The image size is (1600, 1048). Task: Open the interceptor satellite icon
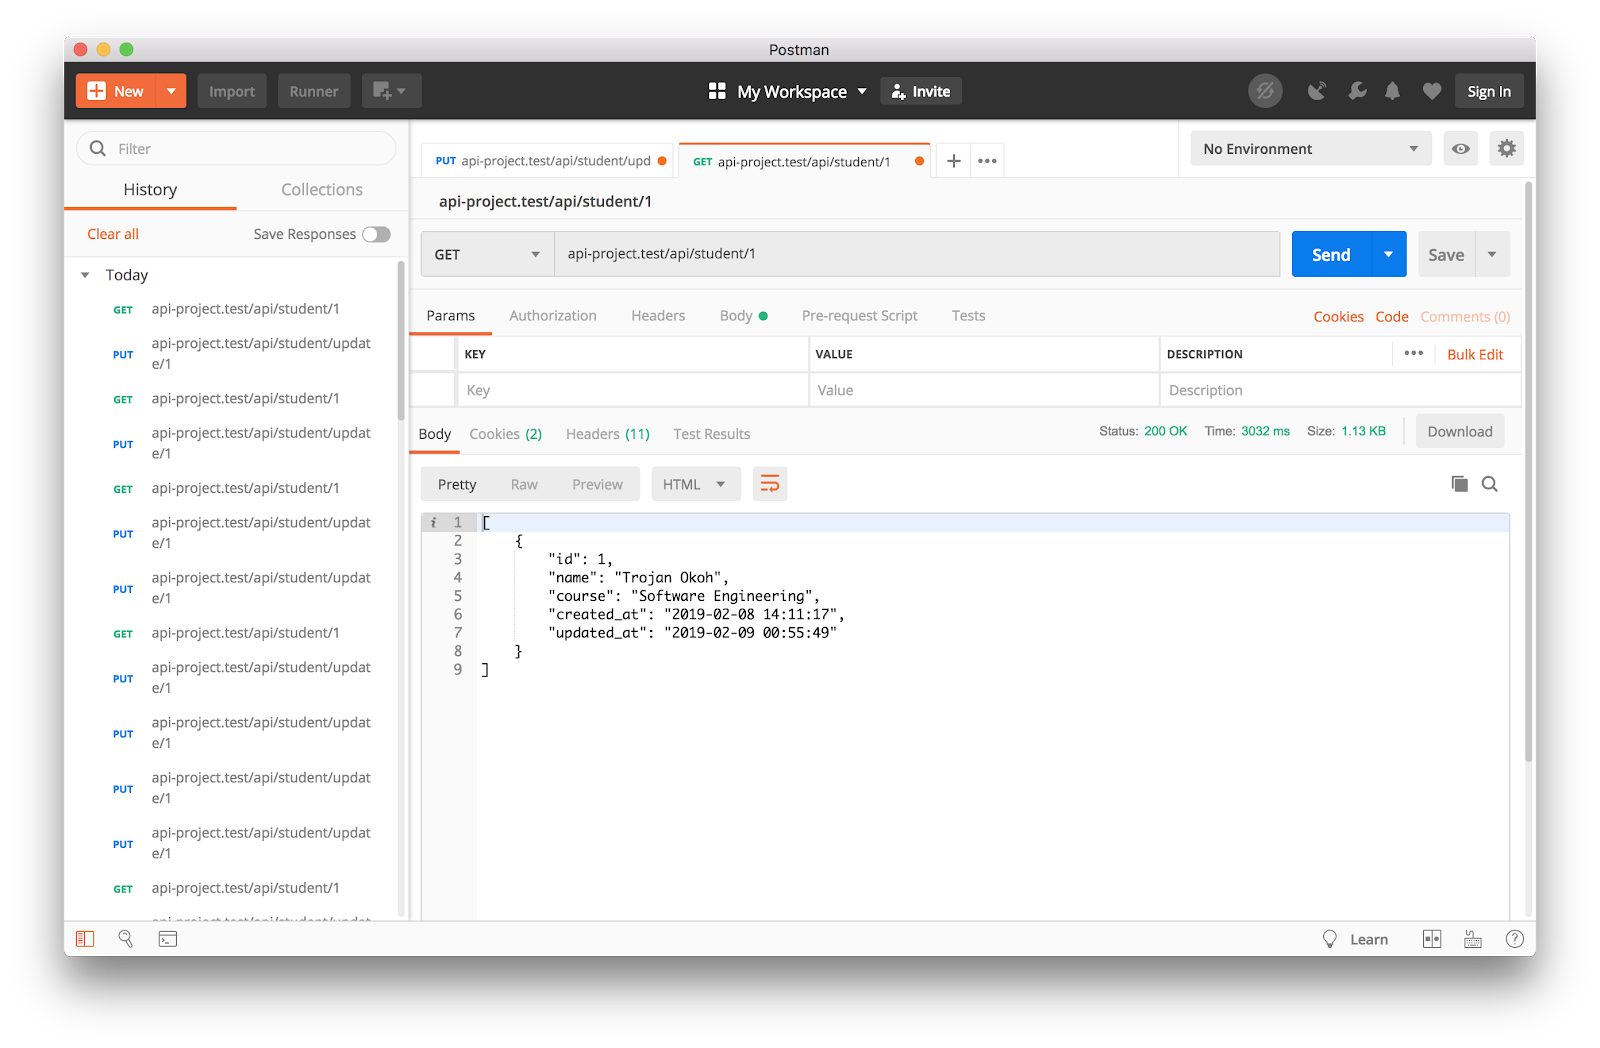click(1317, 91)
